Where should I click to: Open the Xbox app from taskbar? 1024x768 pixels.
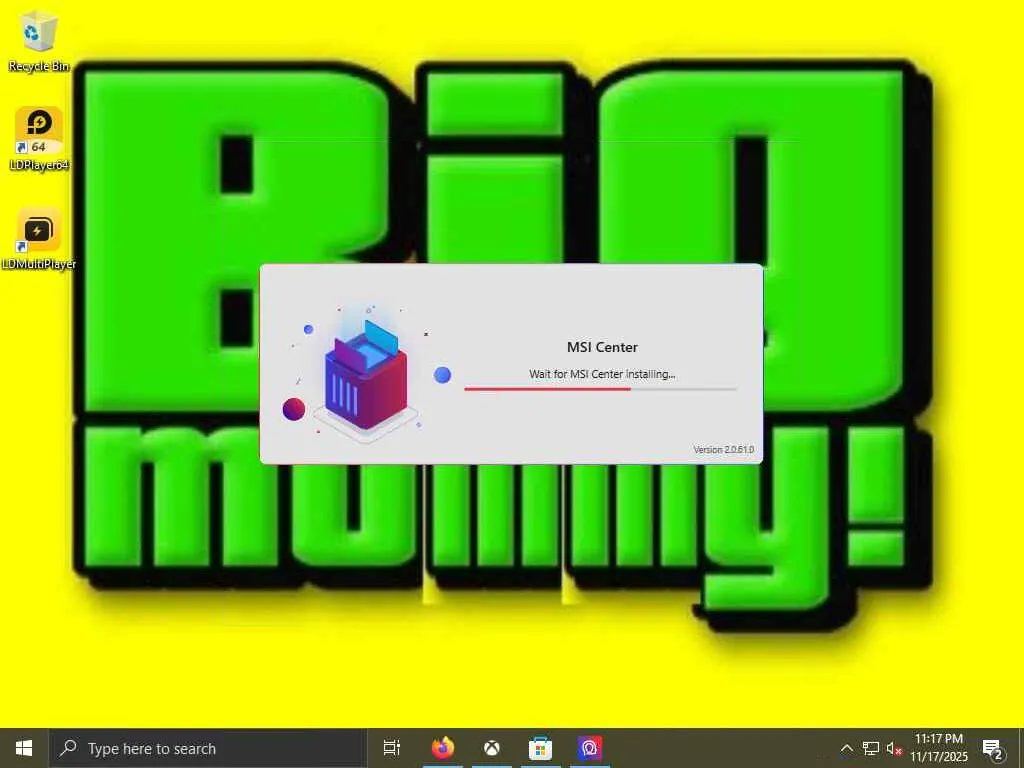pos(492,748)
